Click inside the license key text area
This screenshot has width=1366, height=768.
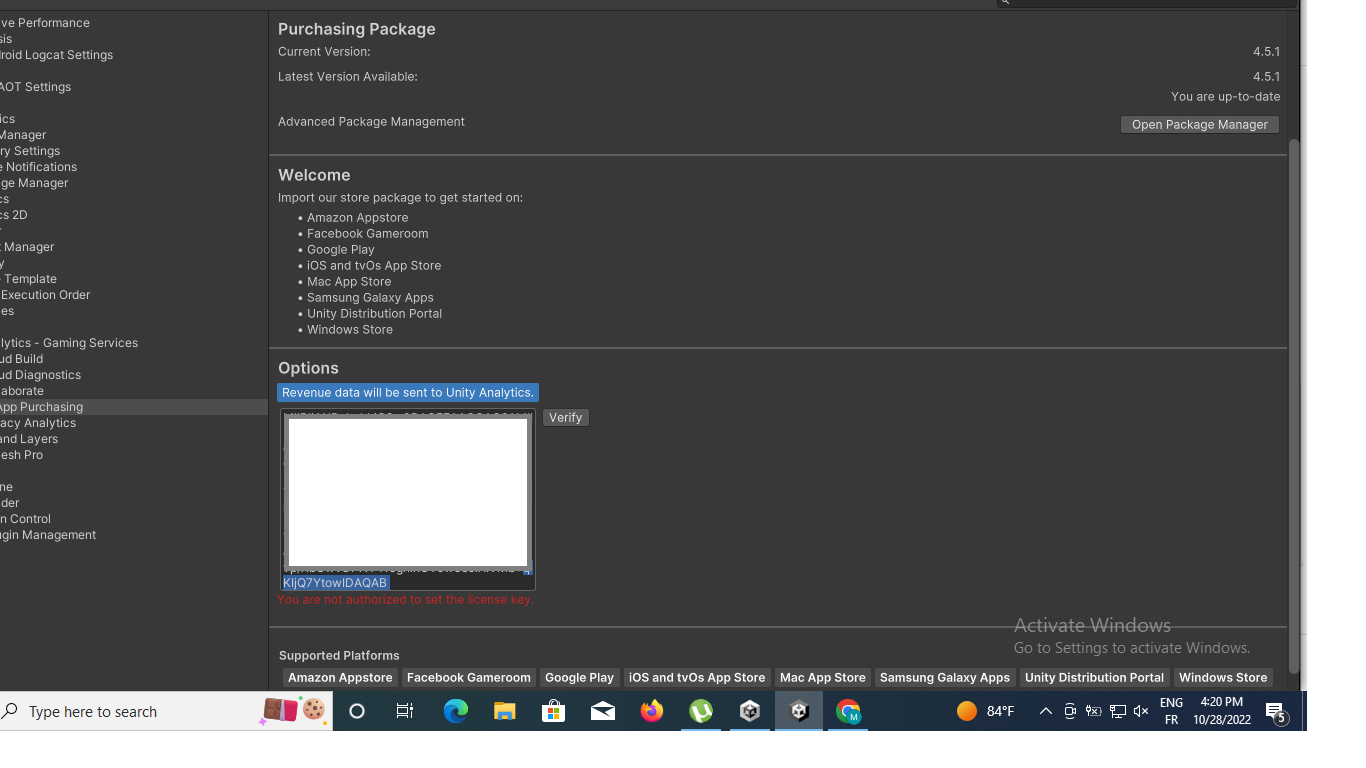tap(408, 499)
